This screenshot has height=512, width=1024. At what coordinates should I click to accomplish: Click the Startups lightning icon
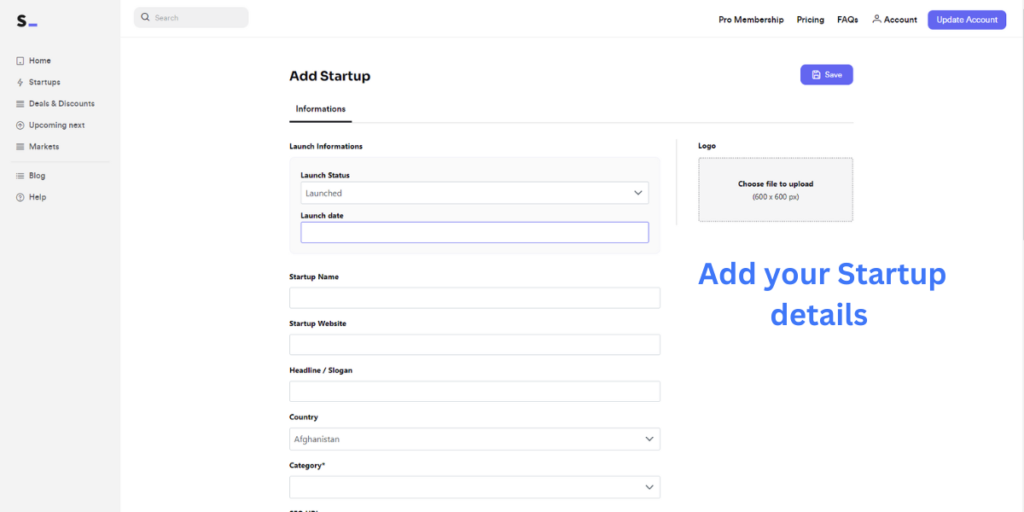[20, 82]
